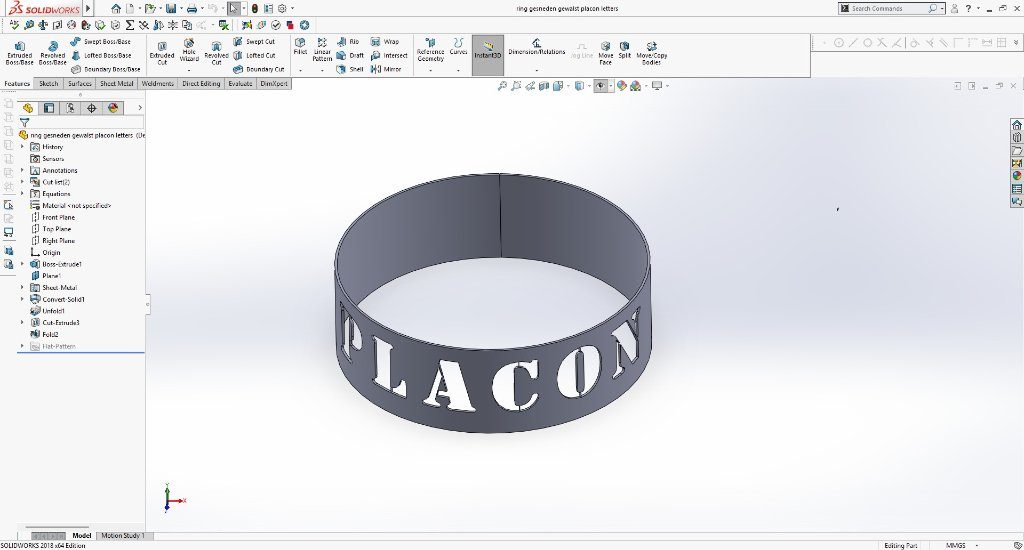This screenshot has height=550, width=1024.
Task: Expand the Sheet-Metal feature
Action: point(23,287)
